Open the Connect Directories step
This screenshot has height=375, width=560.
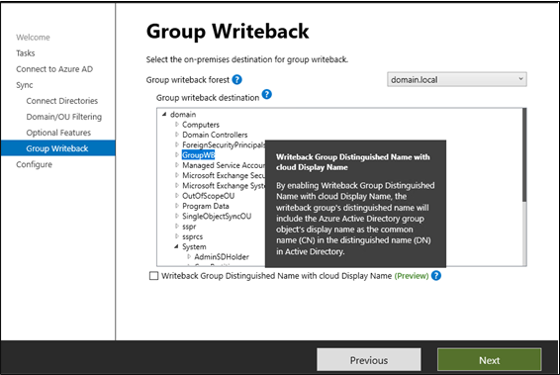(x=62, y=101)
